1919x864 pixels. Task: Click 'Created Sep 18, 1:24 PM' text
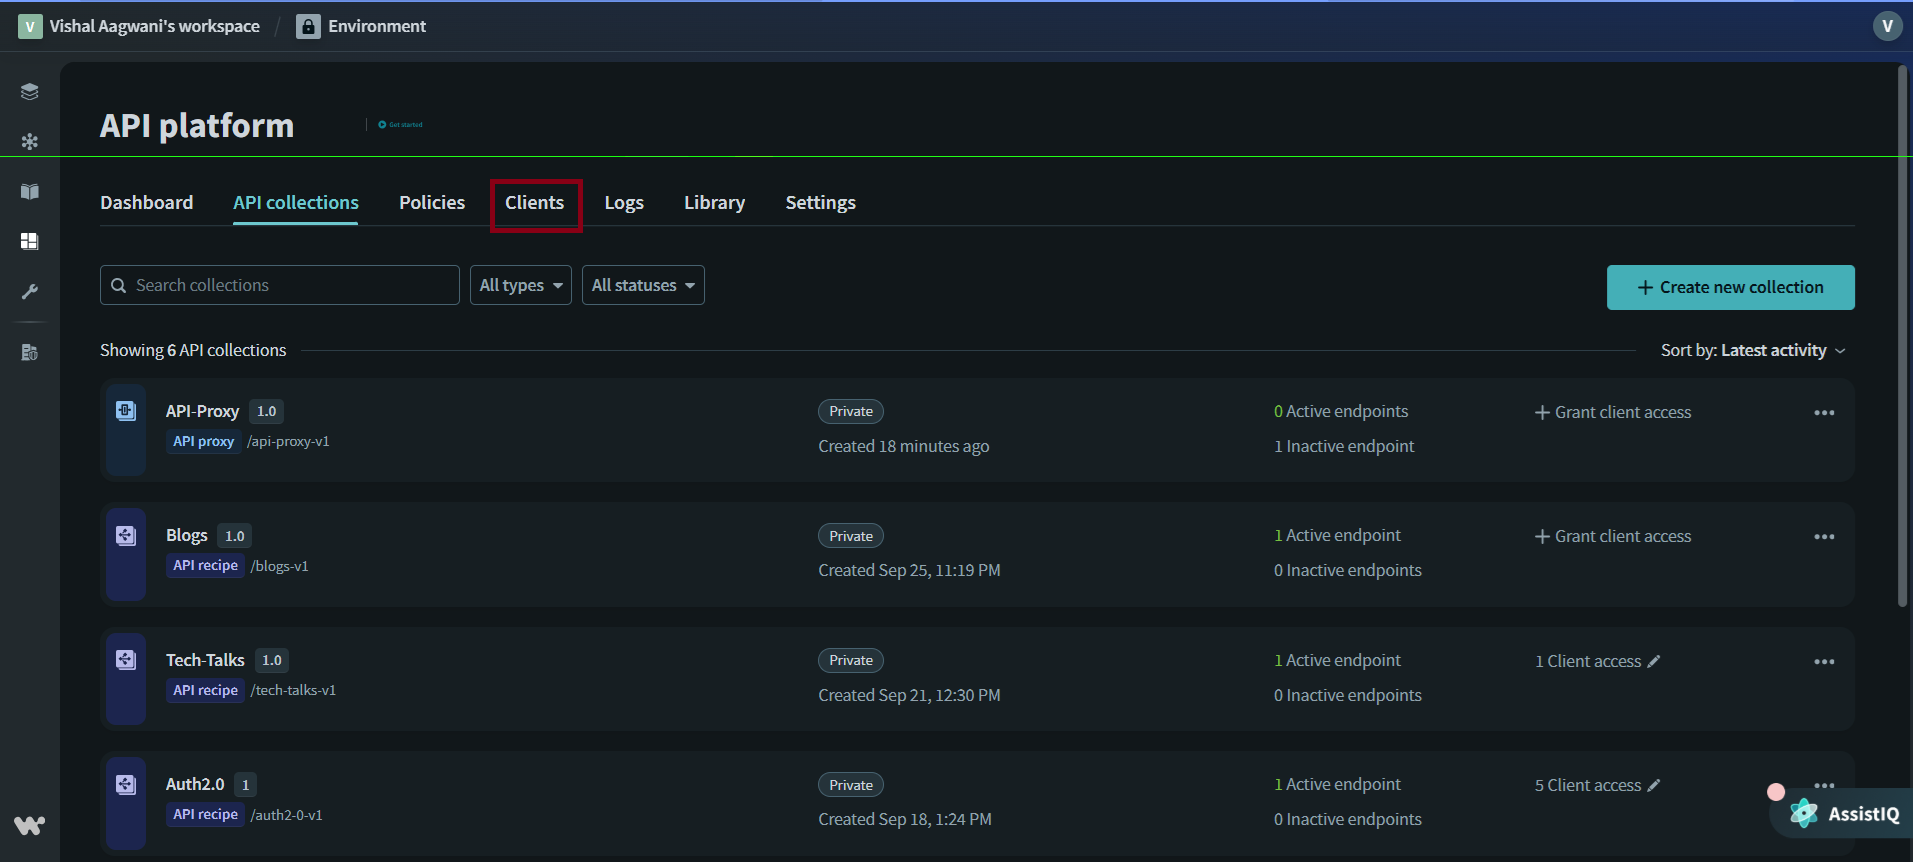pyautogui.click(x=905, y=819)
